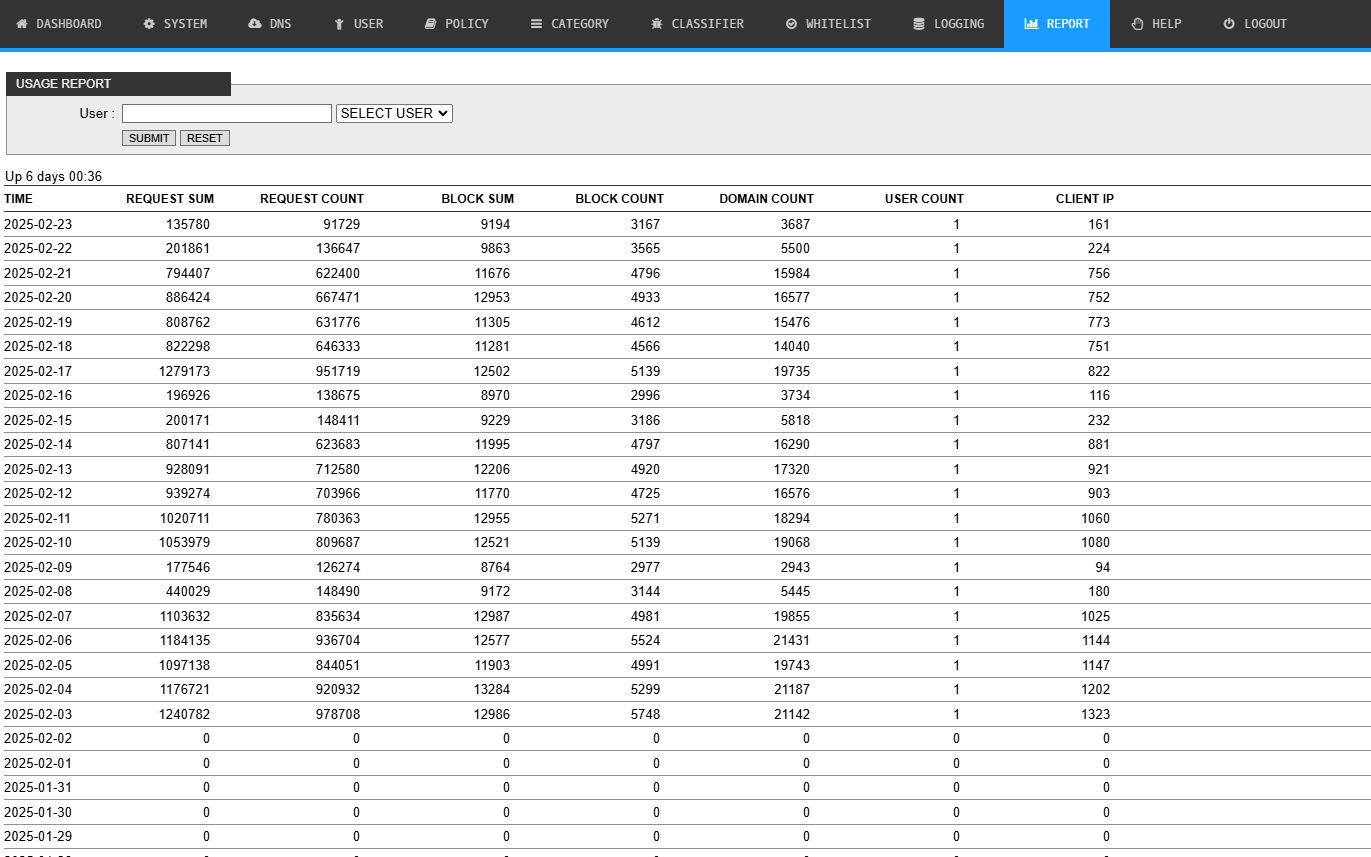Click the date 2025-02-03
The width and height of the screenshot is (1371, 857).
(38, 715)
